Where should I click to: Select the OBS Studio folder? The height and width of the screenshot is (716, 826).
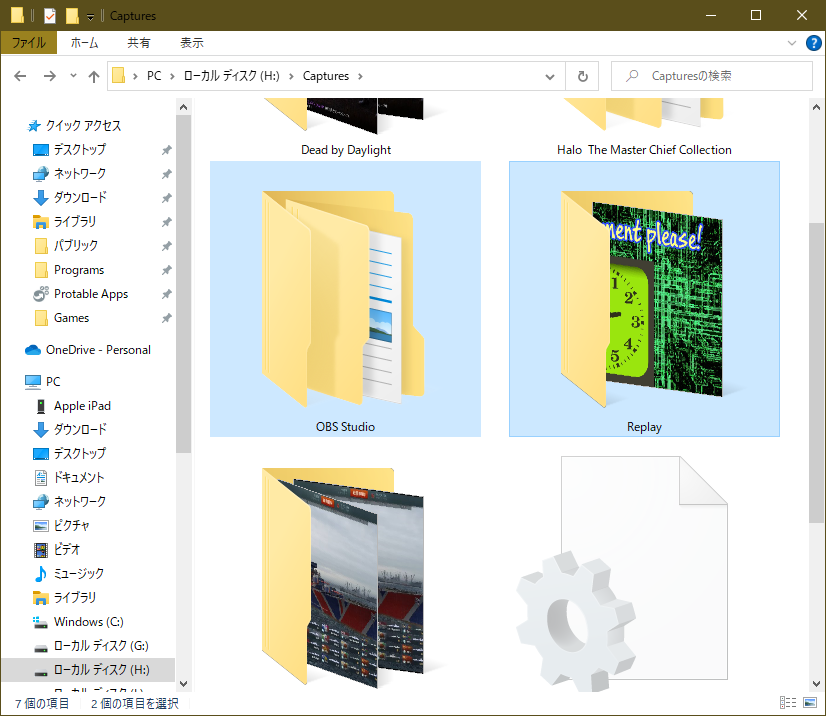[346, 299]
